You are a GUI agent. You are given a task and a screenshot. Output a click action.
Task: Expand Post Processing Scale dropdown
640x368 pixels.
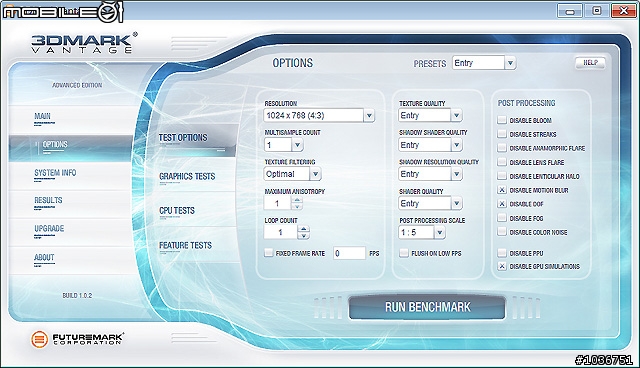tap(439, 233)
